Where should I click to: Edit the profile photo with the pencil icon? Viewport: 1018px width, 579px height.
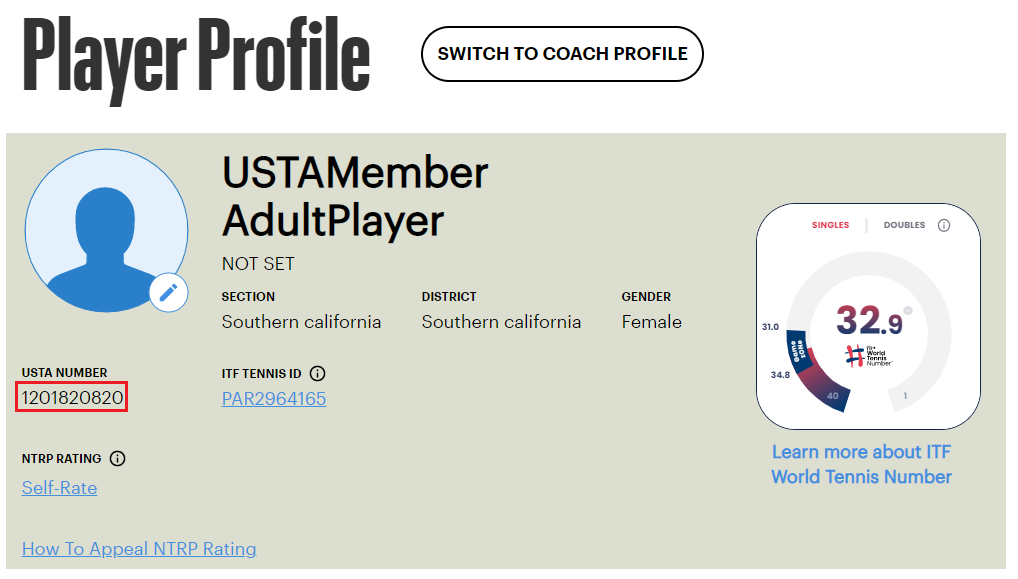[168, 291]
